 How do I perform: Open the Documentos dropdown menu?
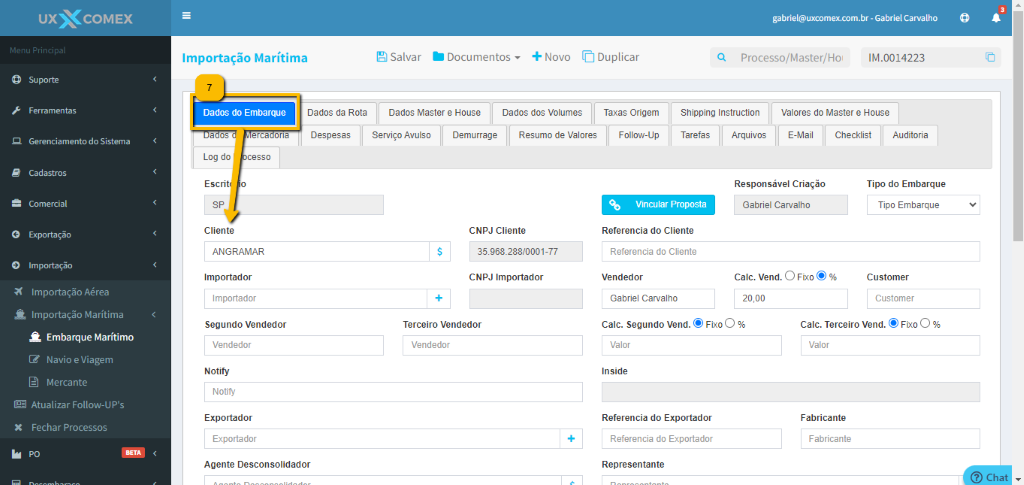coord(476,57)
